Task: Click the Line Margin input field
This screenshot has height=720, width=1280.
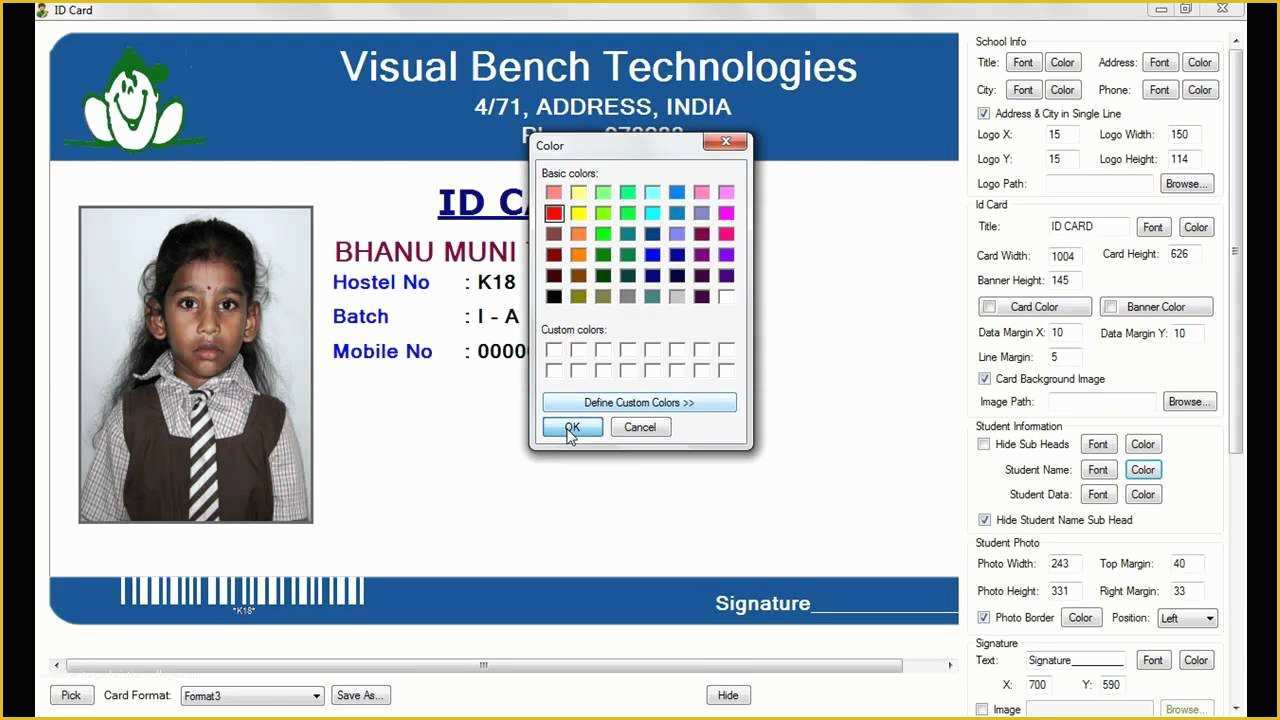Action: click(1065, 357)
